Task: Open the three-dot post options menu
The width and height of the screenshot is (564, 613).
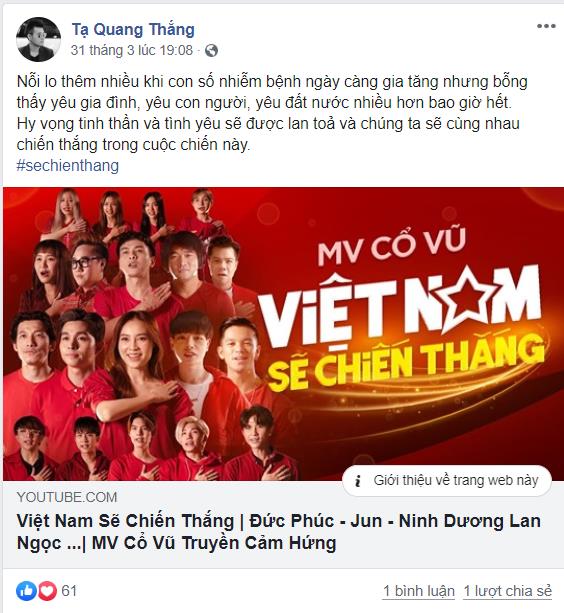Action: (546, 27)
